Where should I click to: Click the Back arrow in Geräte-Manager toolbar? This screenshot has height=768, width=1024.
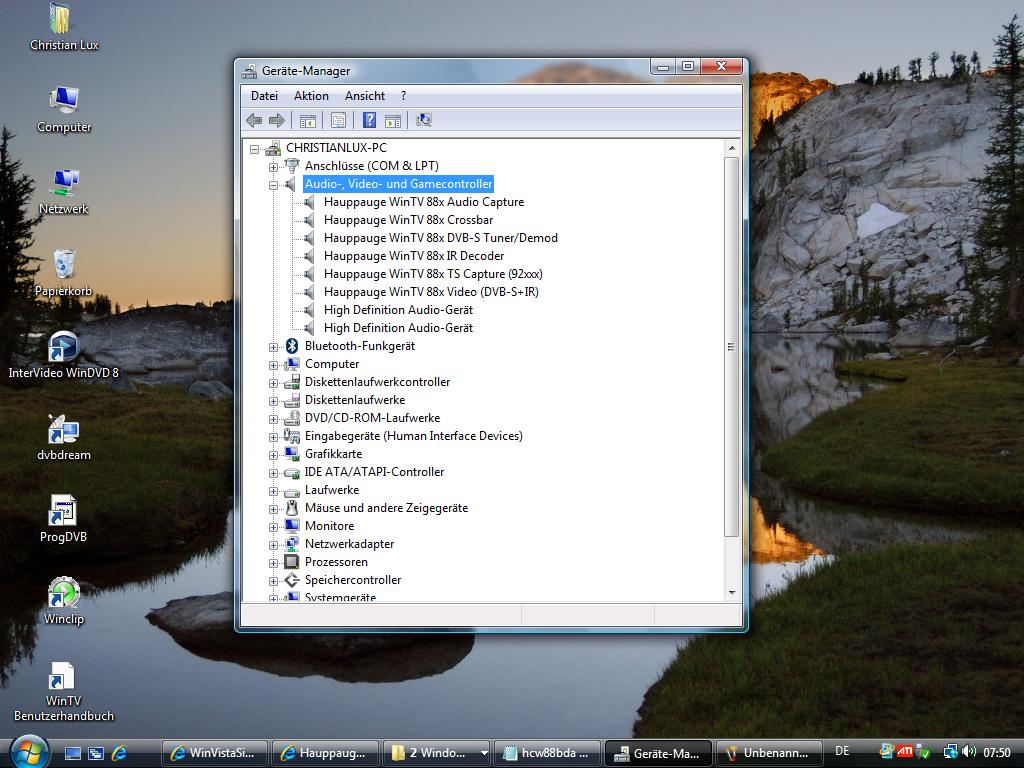254,120
